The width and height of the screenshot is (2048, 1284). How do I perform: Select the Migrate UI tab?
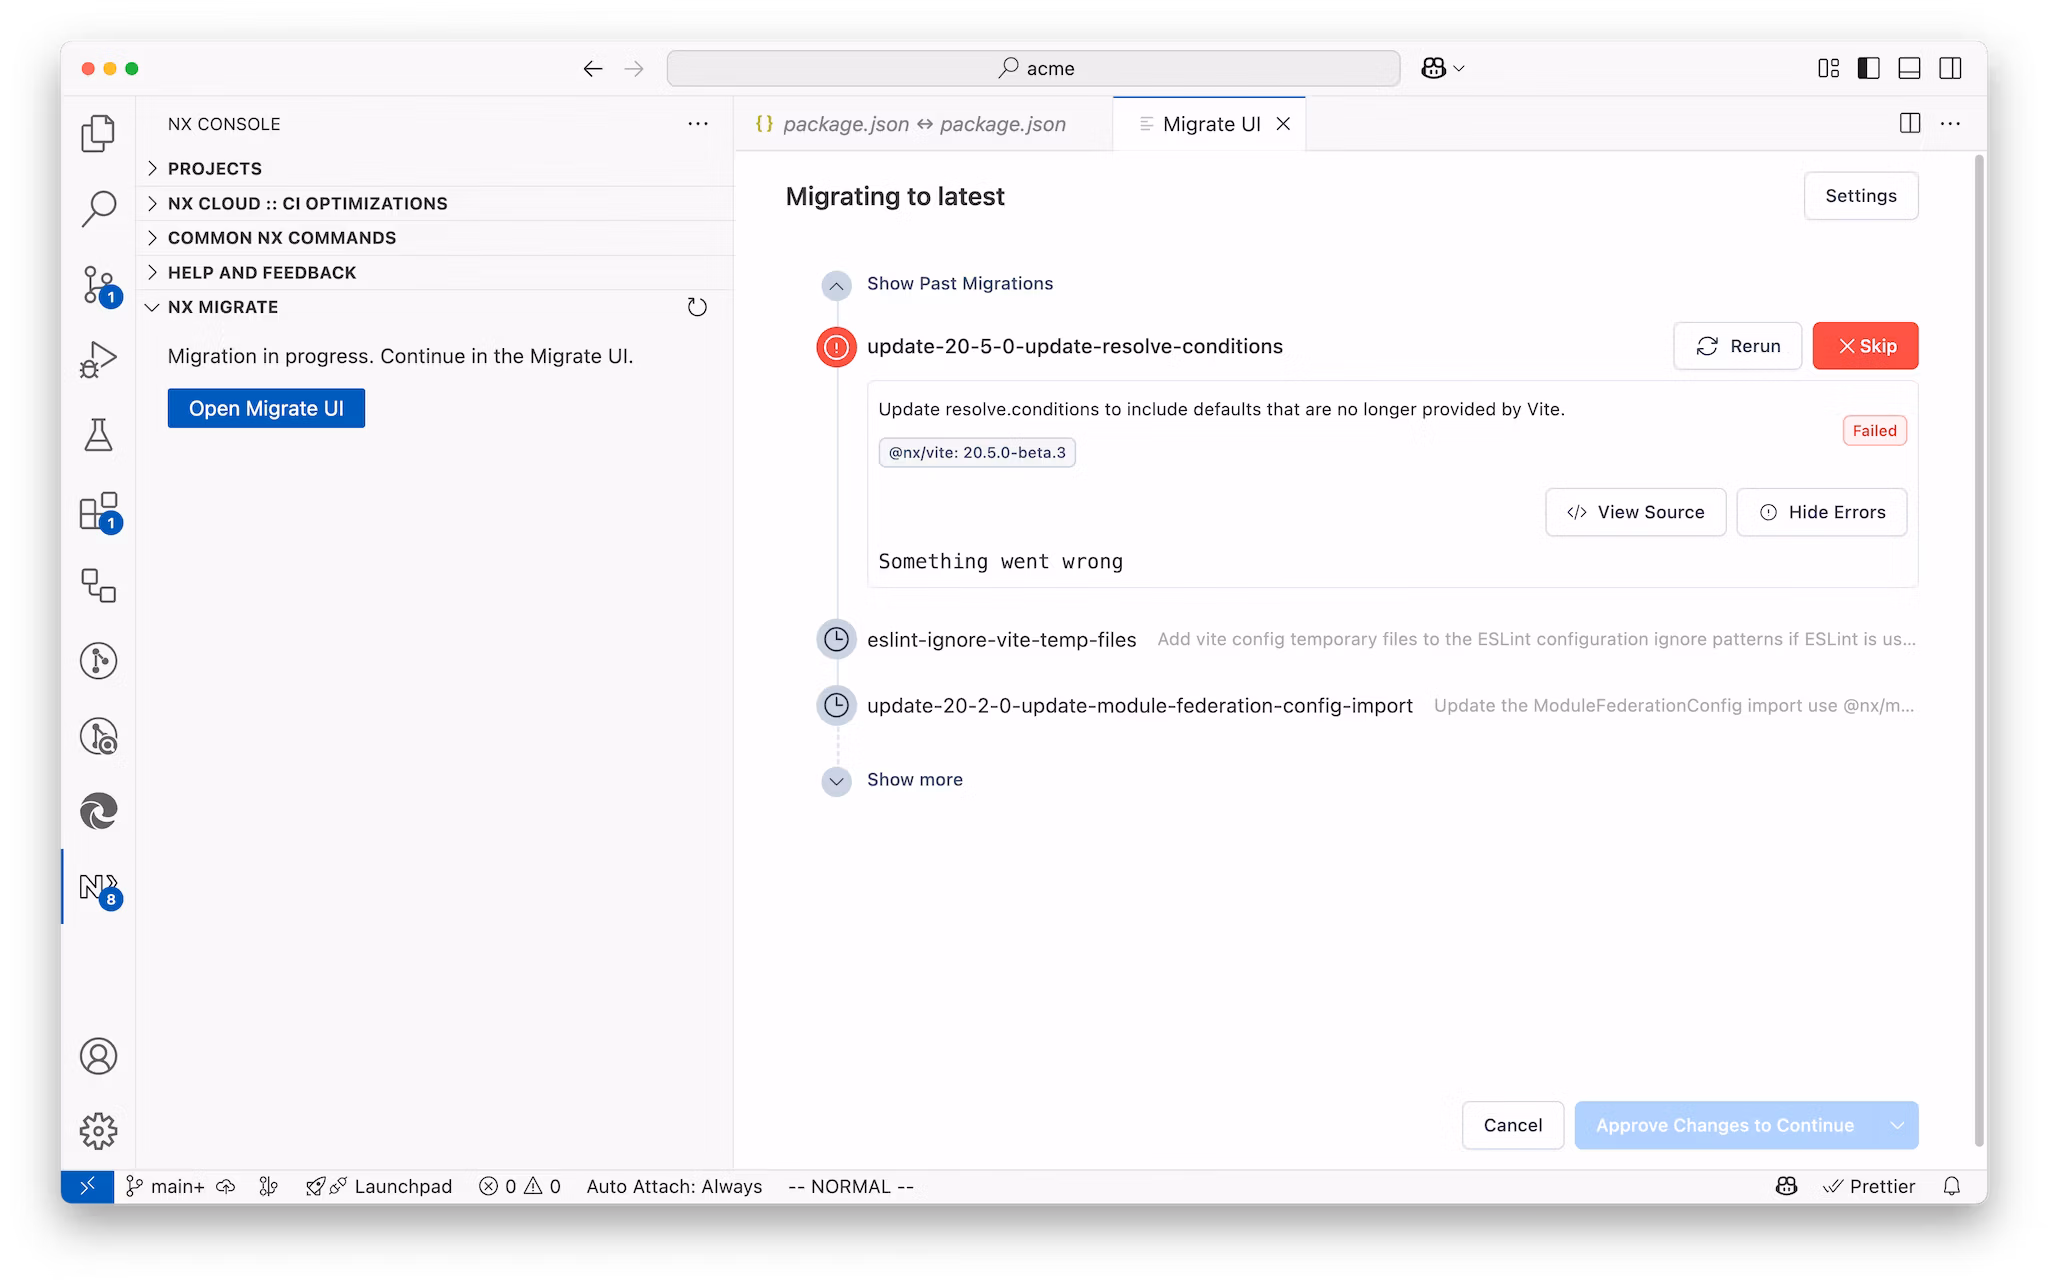1210,124
